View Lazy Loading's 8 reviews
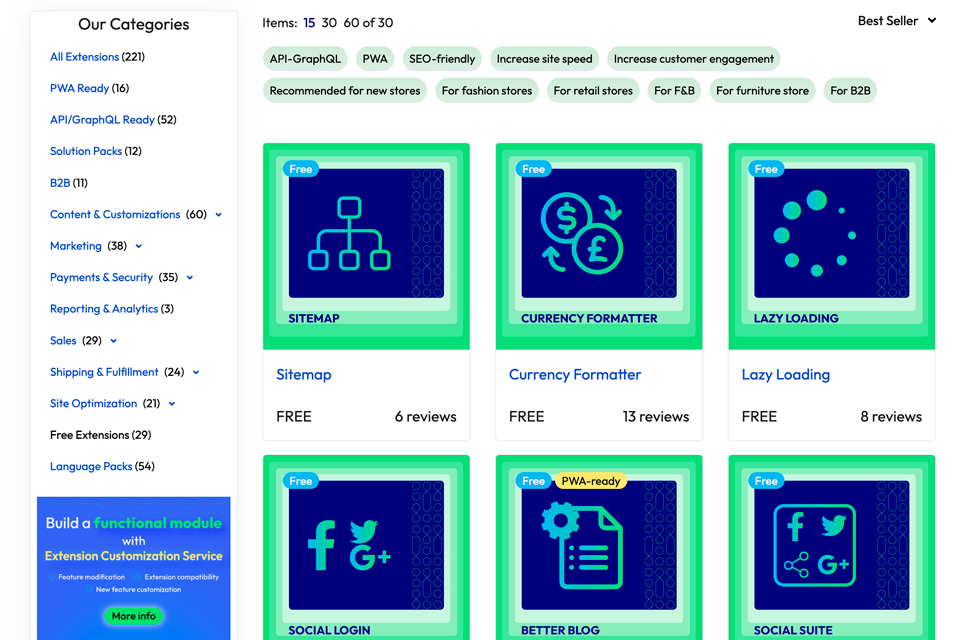The height and width of the screenshot is (640, 960). (891, 417)
